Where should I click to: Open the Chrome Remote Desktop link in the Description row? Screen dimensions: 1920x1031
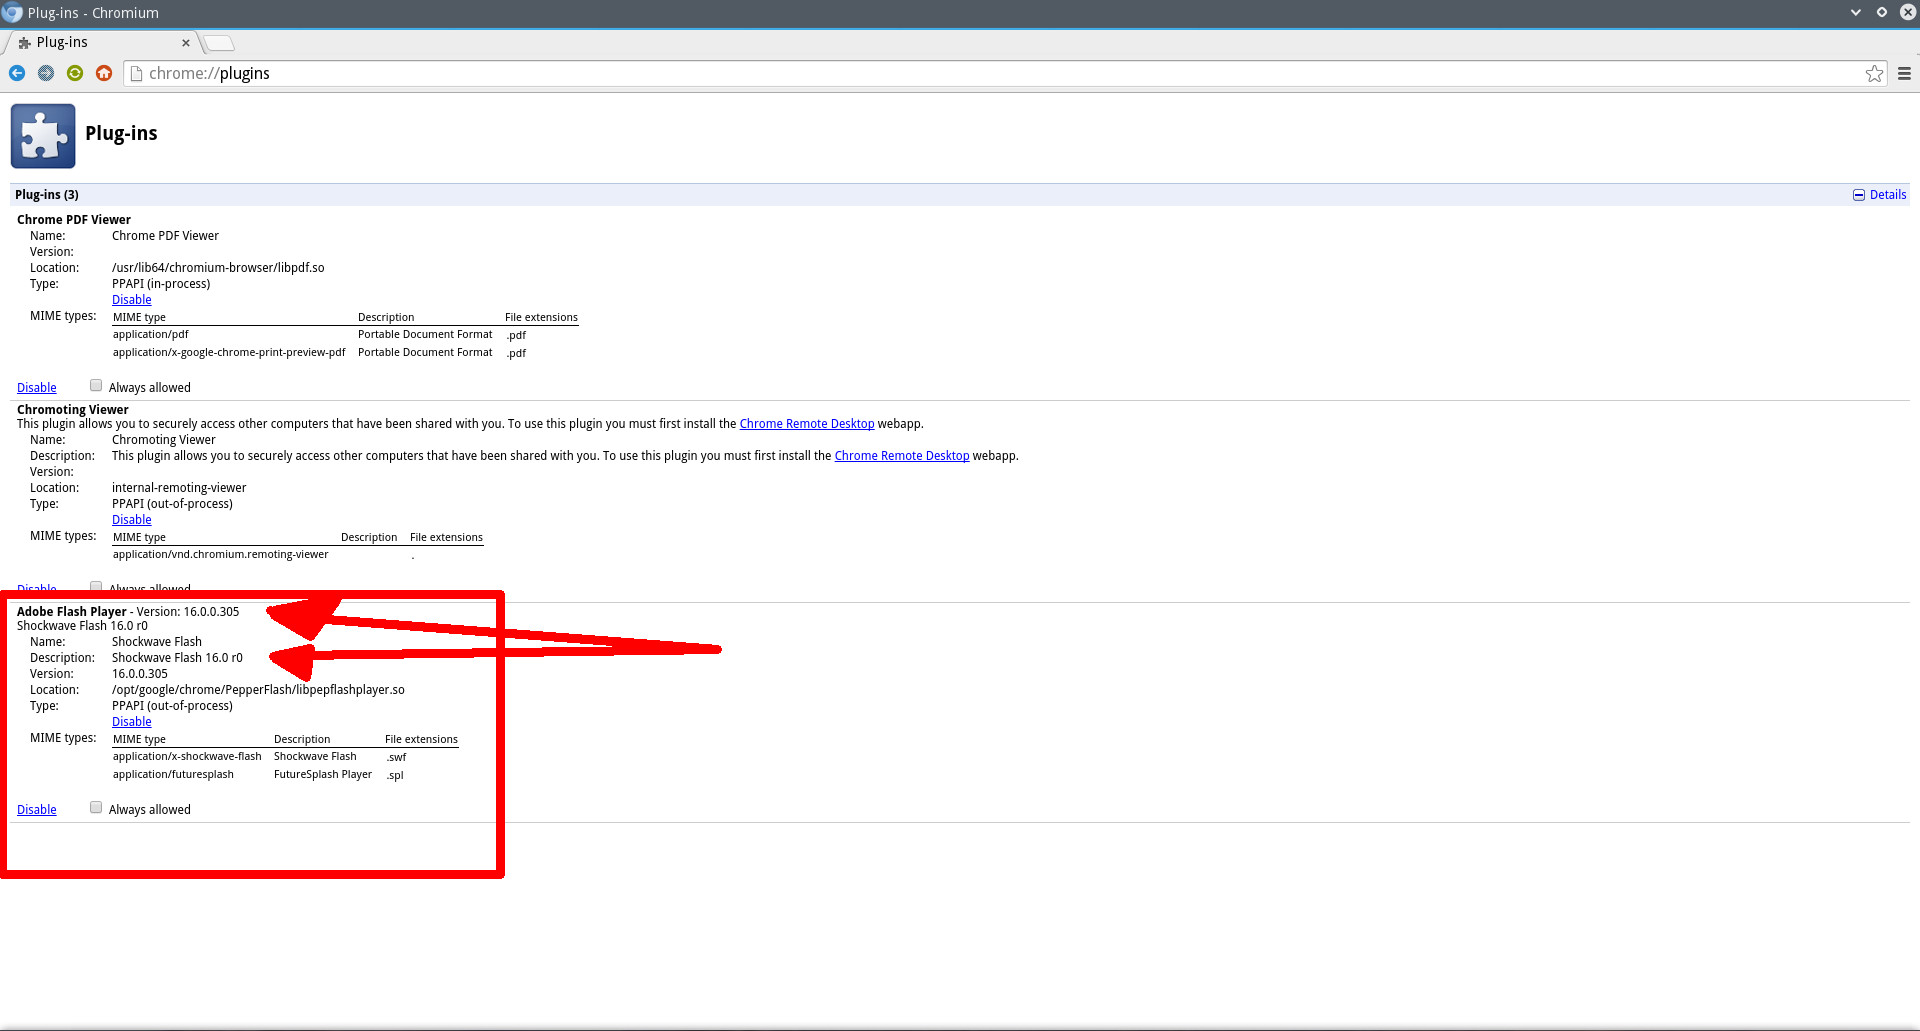coord(902,456)
